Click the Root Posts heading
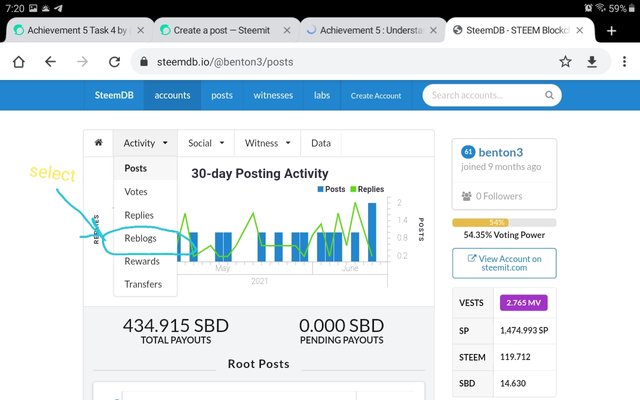The width and height of the screenshot is (640, 400). coord(259,364)
